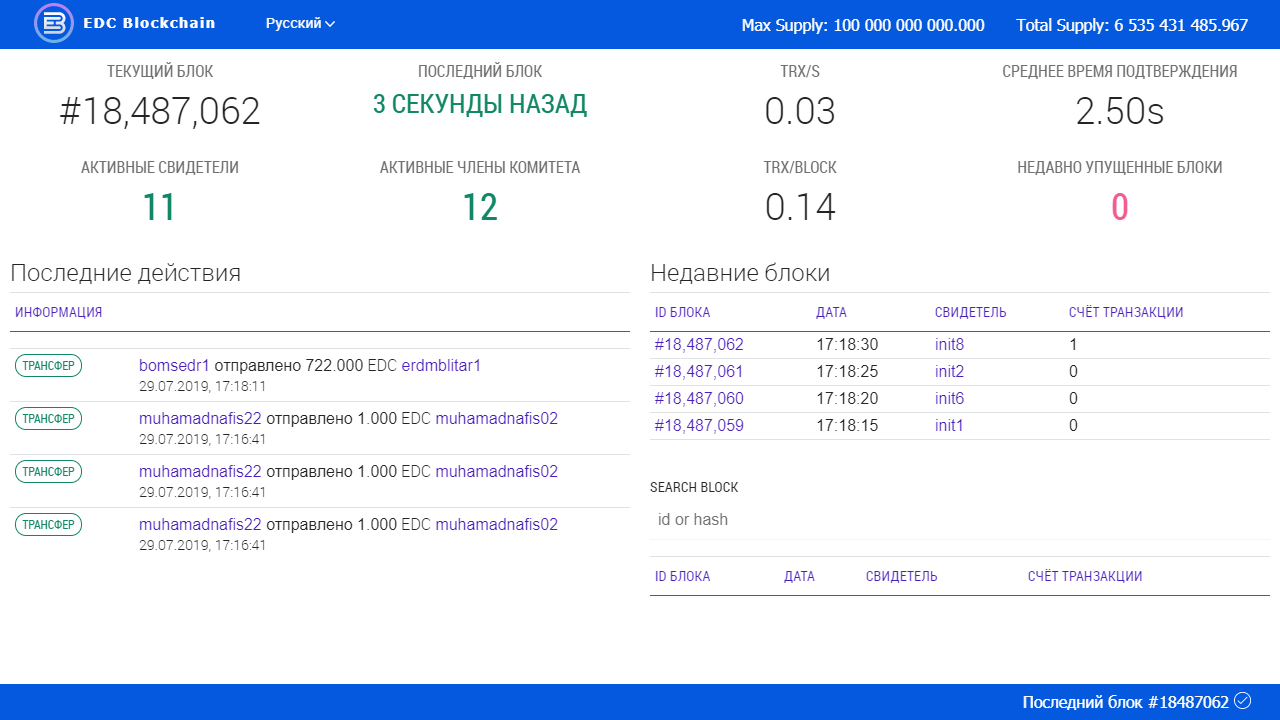Focus the Search Block id or hash field
1280x720 pixels.
pyautogui.click(x=960, y=520)
